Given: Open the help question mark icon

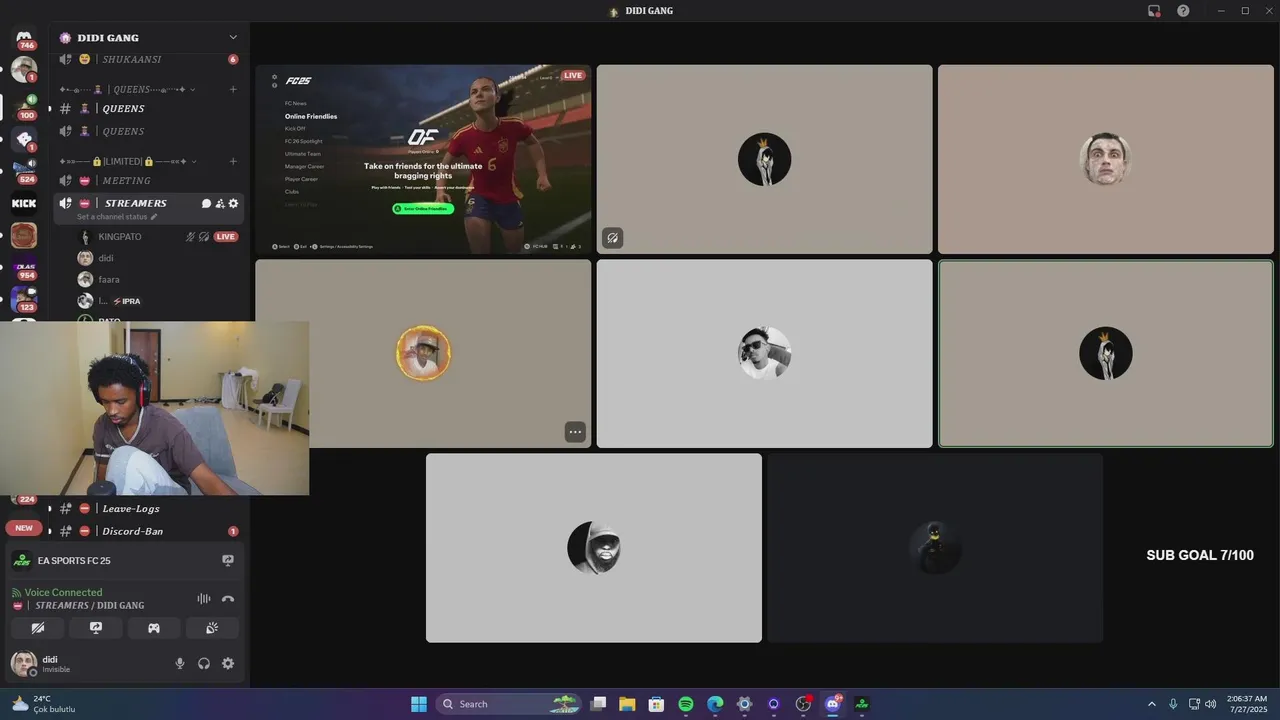Looking at the screenshot, I should pyautogui.click(x=1183, y=11).
